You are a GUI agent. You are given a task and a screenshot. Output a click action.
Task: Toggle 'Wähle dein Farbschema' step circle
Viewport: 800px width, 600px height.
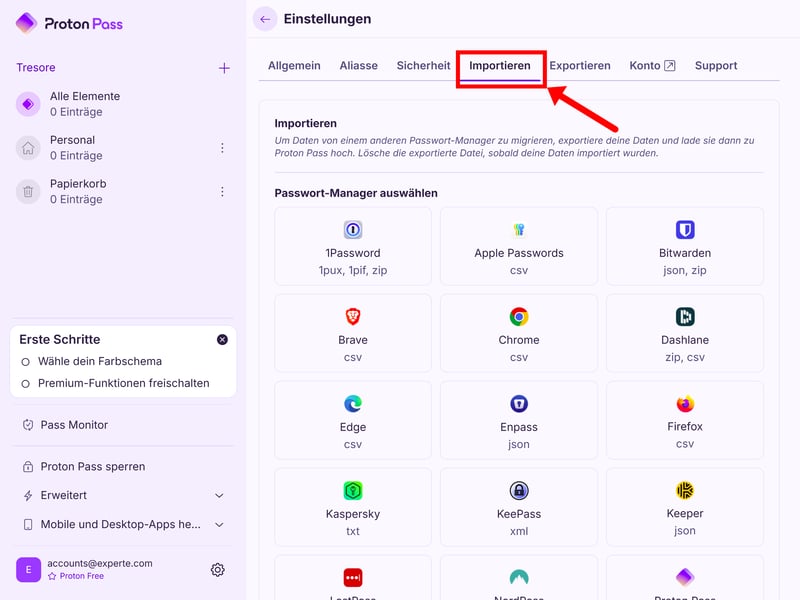click(26, 362)
